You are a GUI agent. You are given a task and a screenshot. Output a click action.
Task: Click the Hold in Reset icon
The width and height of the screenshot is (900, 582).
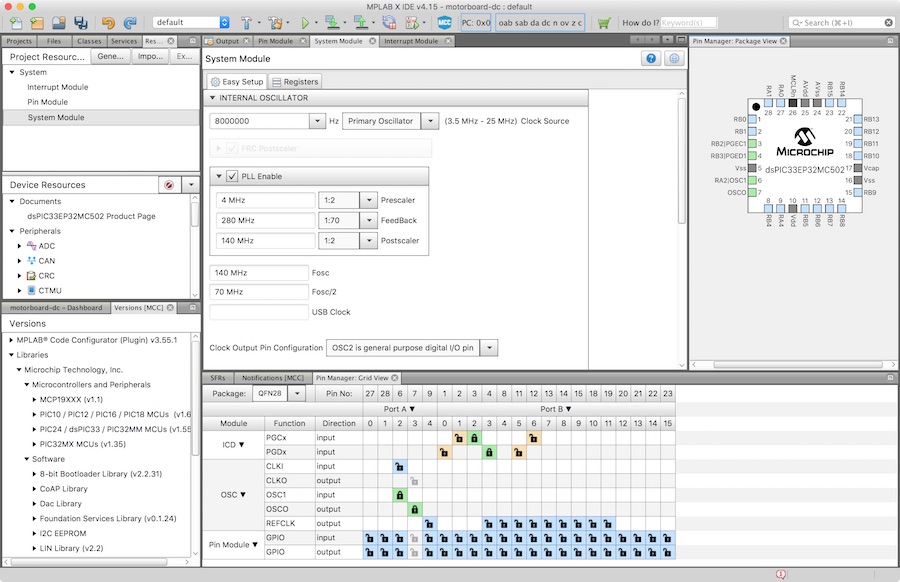pyautogui.click(x=389, y=22)
